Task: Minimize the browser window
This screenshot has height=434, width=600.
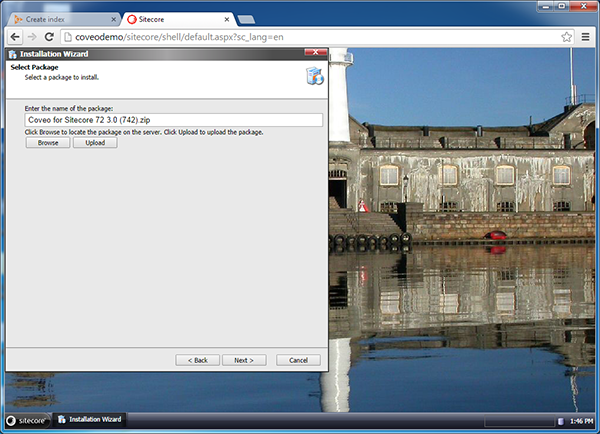Action: pyautogui.click(x=546, y=6)
